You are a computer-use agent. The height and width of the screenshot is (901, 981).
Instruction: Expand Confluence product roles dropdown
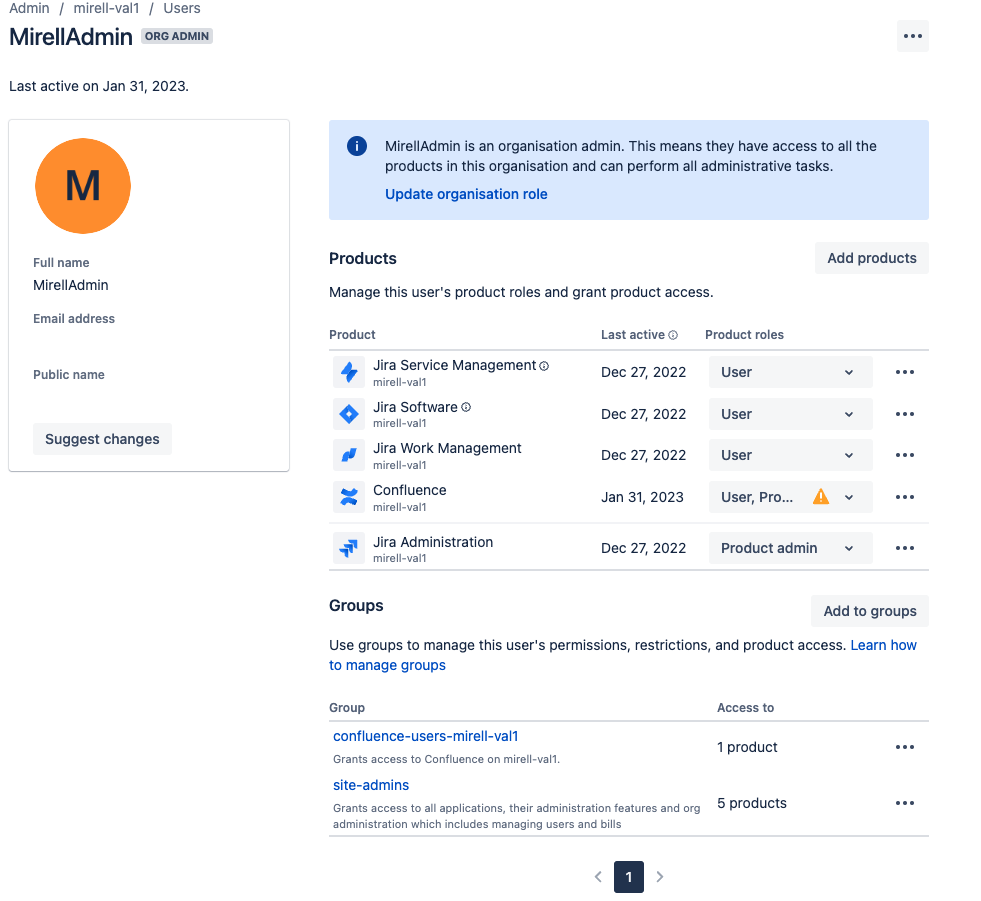(791, 497)
